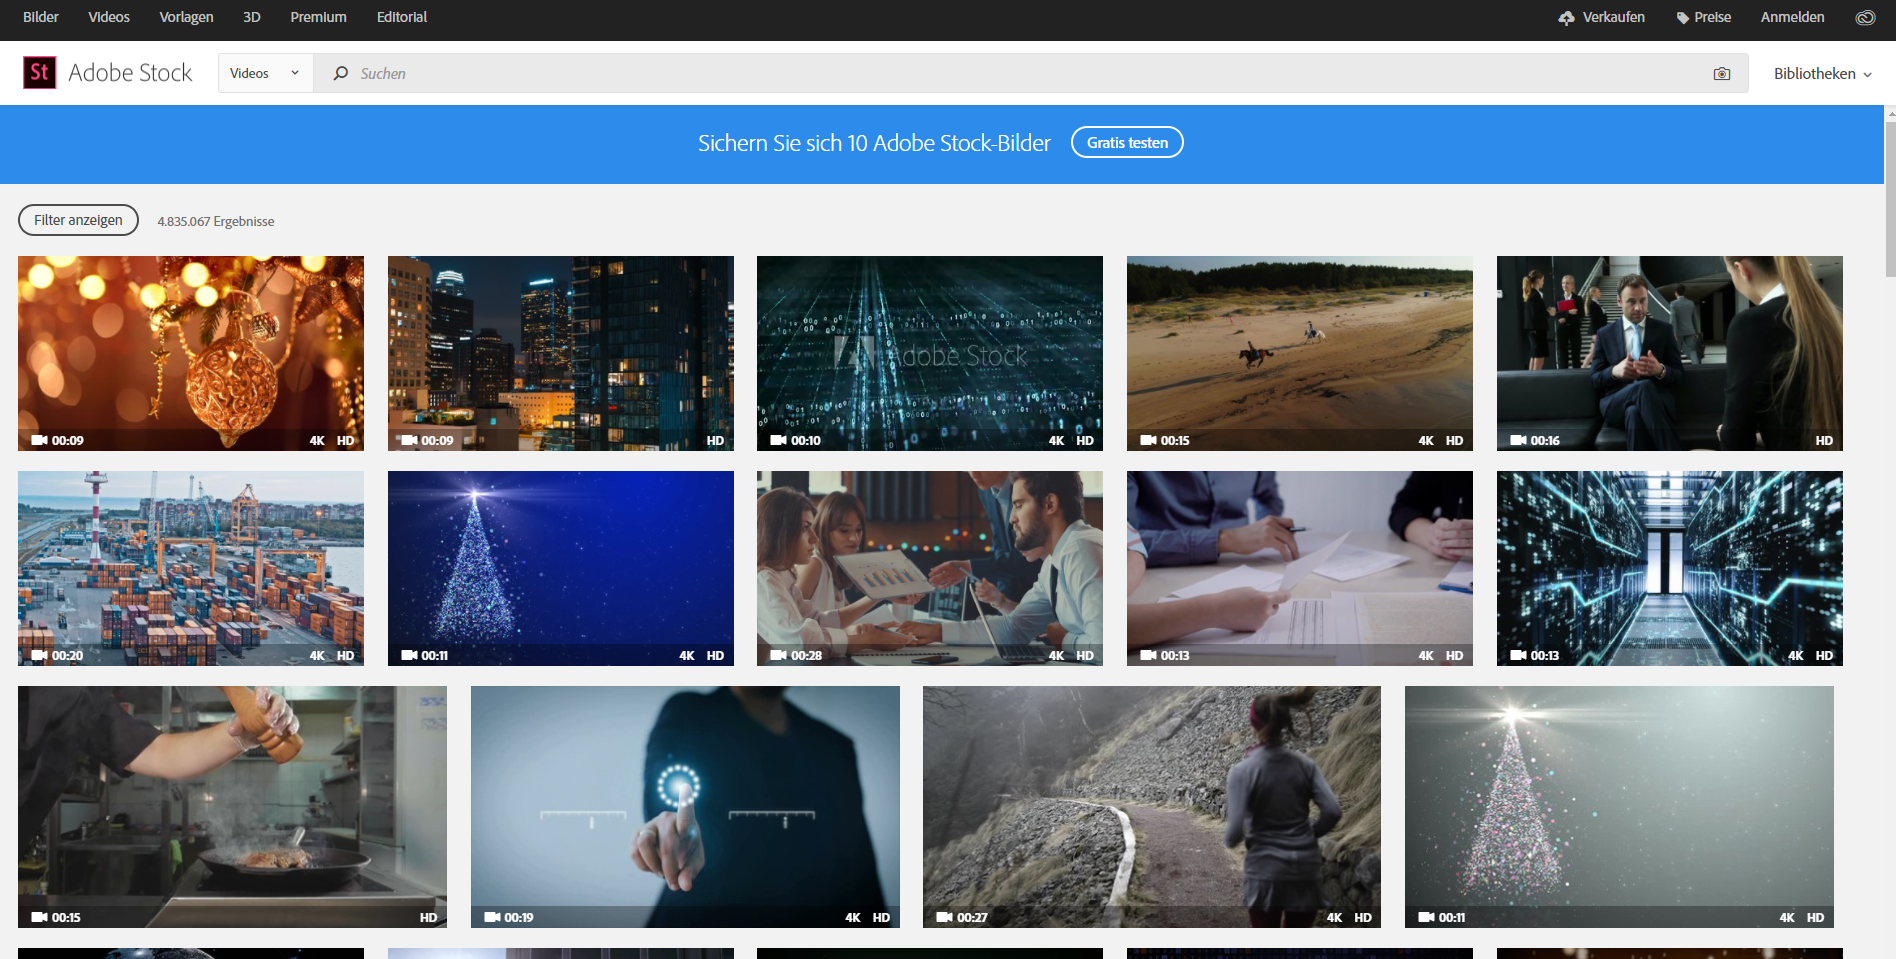Open the server room corridor thumbnail
The height and width of the screenshot is (959, 1896).
[x=1670, y=568]
